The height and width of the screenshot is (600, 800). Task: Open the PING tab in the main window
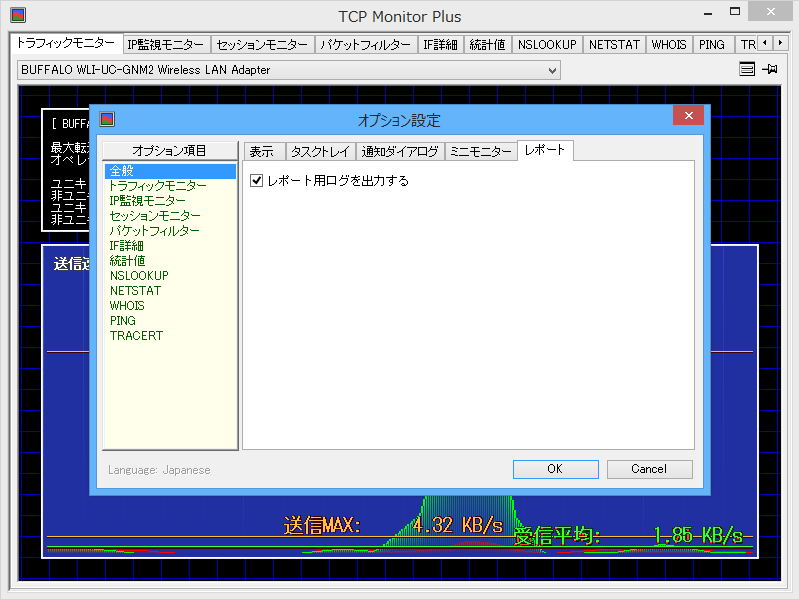pos(712,44)
